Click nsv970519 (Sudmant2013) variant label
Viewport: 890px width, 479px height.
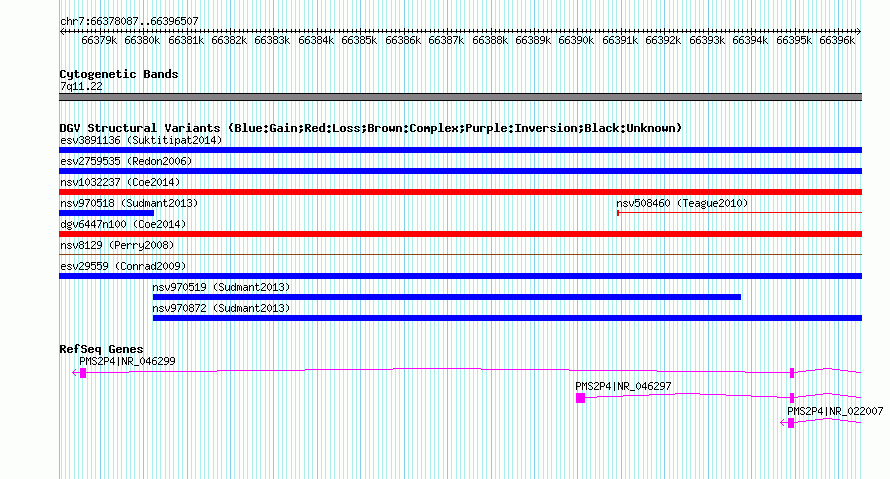coord(221,287)
